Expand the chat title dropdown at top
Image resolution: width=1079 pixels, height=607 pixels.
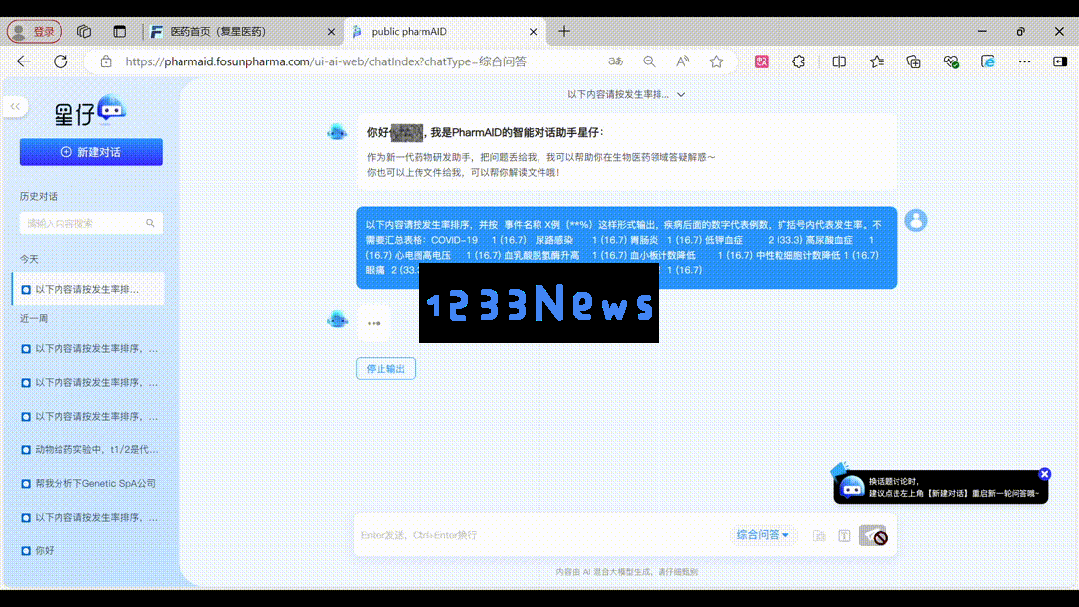point(681,94)
